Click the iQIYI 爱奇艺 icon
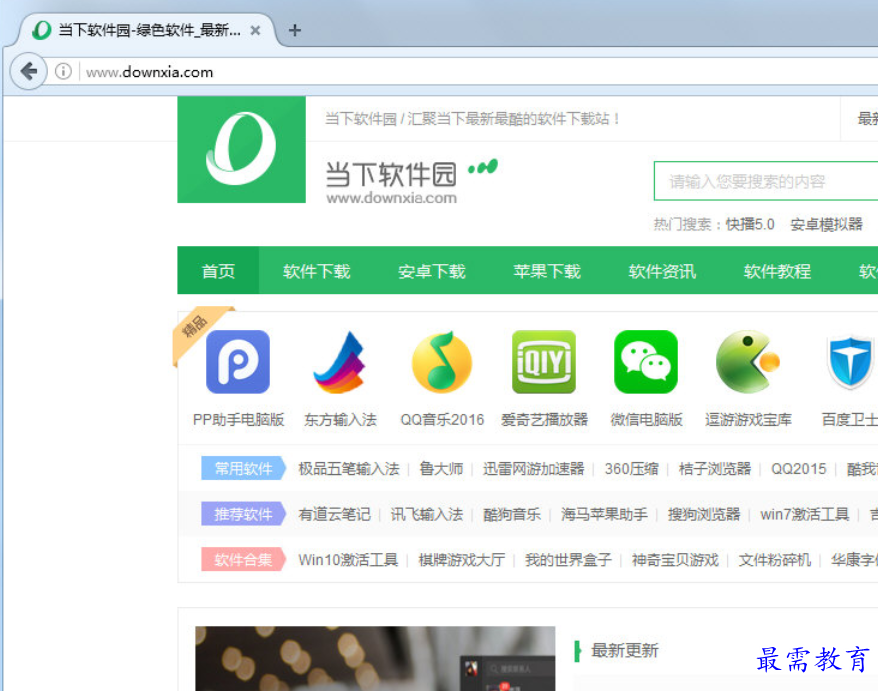The image size is (878, 691). click(x=544, y=362)
